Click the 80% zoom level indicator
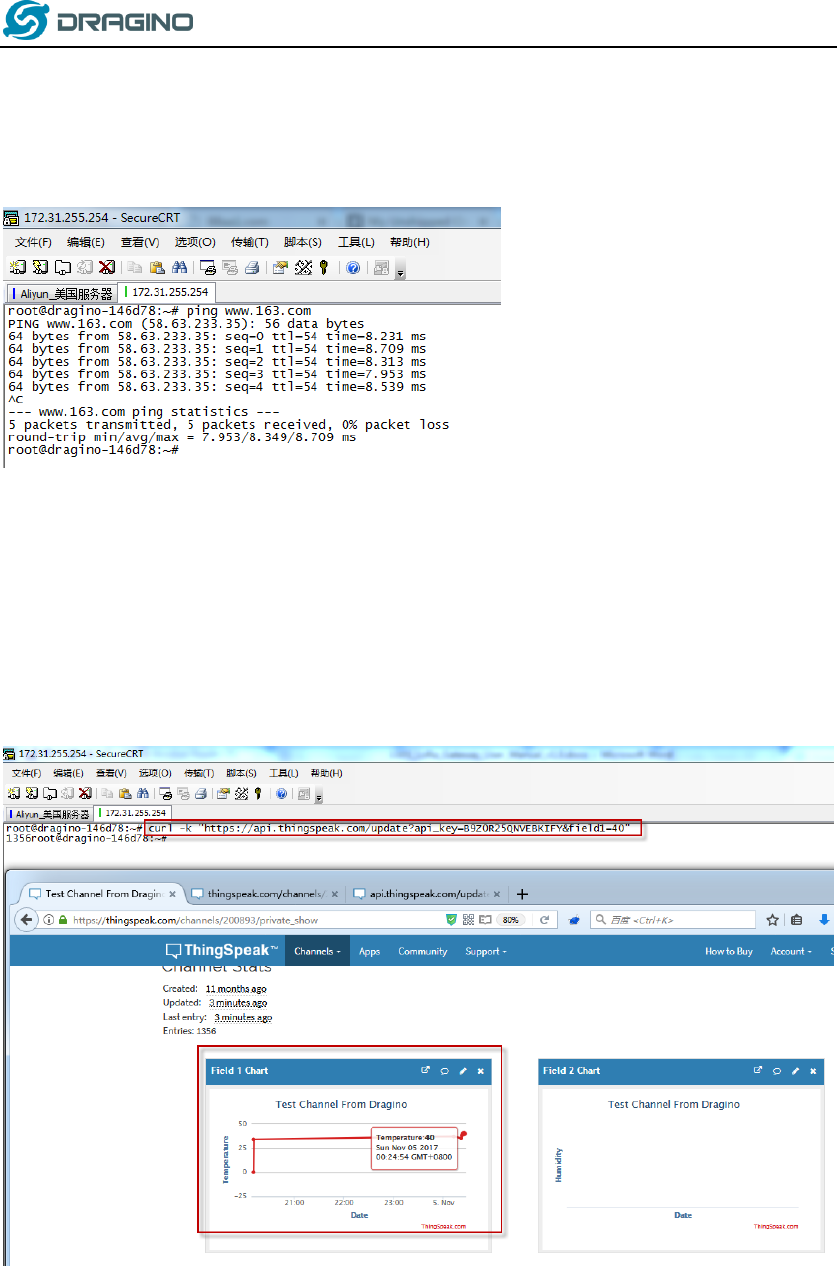The image size is (837, 1266). pyautogui.click(x=510, y=919)
